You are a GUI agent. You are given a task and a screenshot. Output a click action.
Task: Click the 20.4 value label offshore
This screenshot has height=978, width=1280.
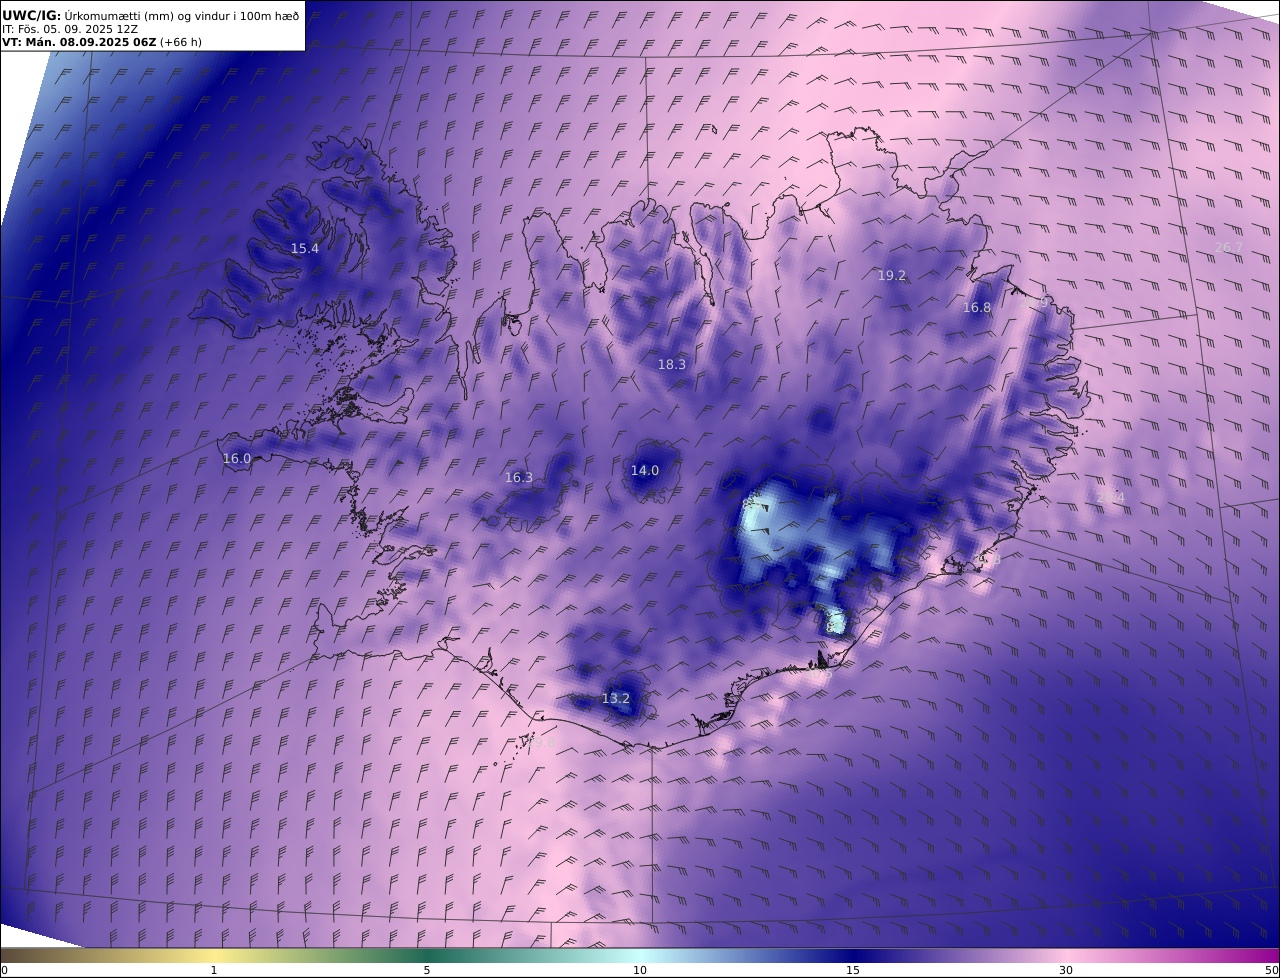pyautogui.click(x=1110, y=498)
